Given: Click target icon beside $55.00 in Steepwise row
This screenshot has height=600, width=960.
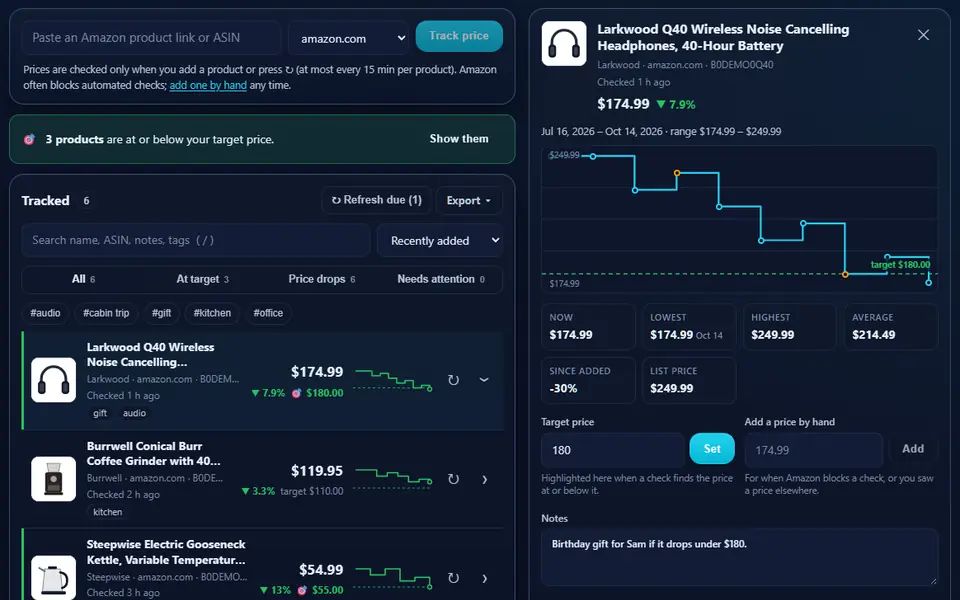Looking at the screenshot, I should (x=302, y=590).
